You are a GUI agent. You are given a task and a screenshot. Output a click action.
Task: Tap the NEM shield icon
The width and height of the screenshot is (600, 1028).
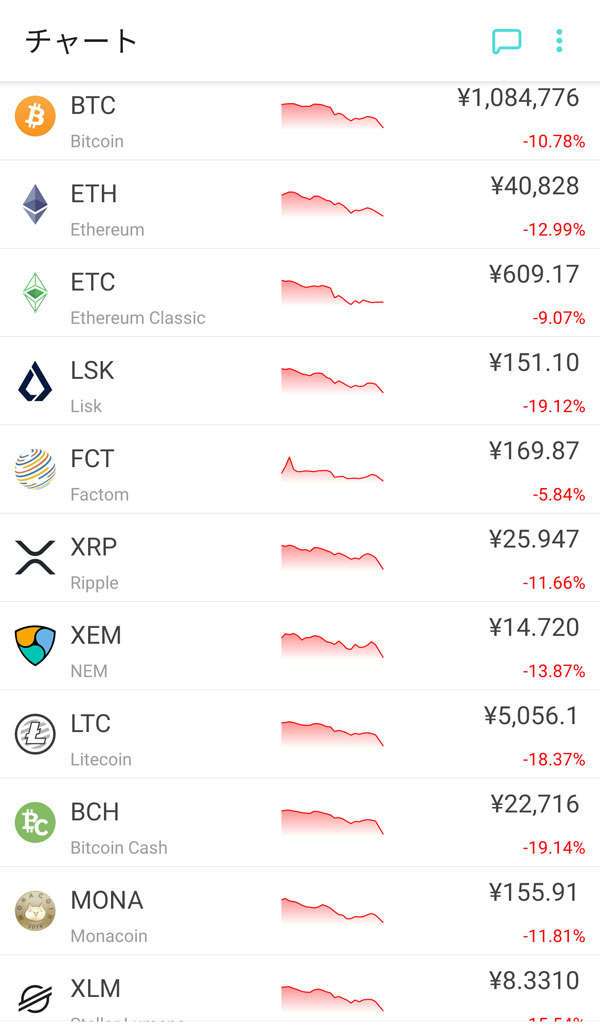click(35, 645)
